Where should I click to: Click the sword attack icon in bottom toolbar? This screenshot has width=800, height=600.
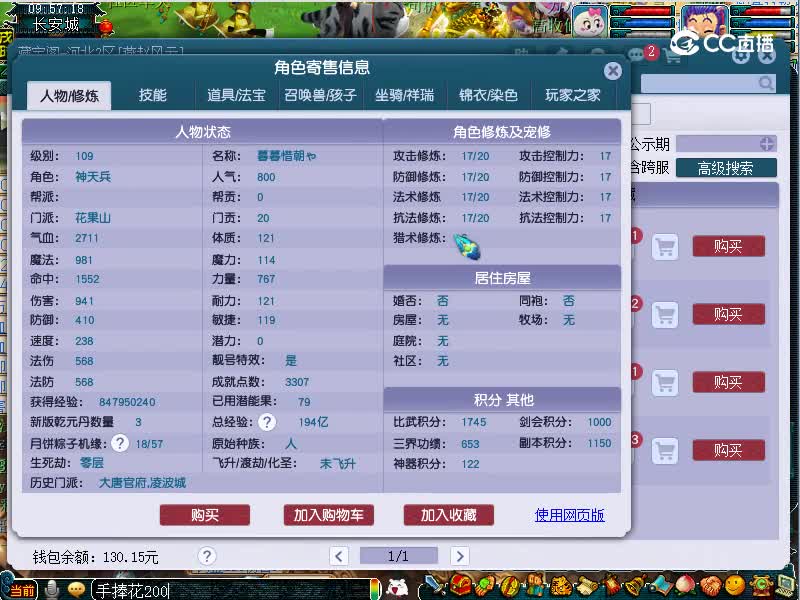[x=435, y=585]
